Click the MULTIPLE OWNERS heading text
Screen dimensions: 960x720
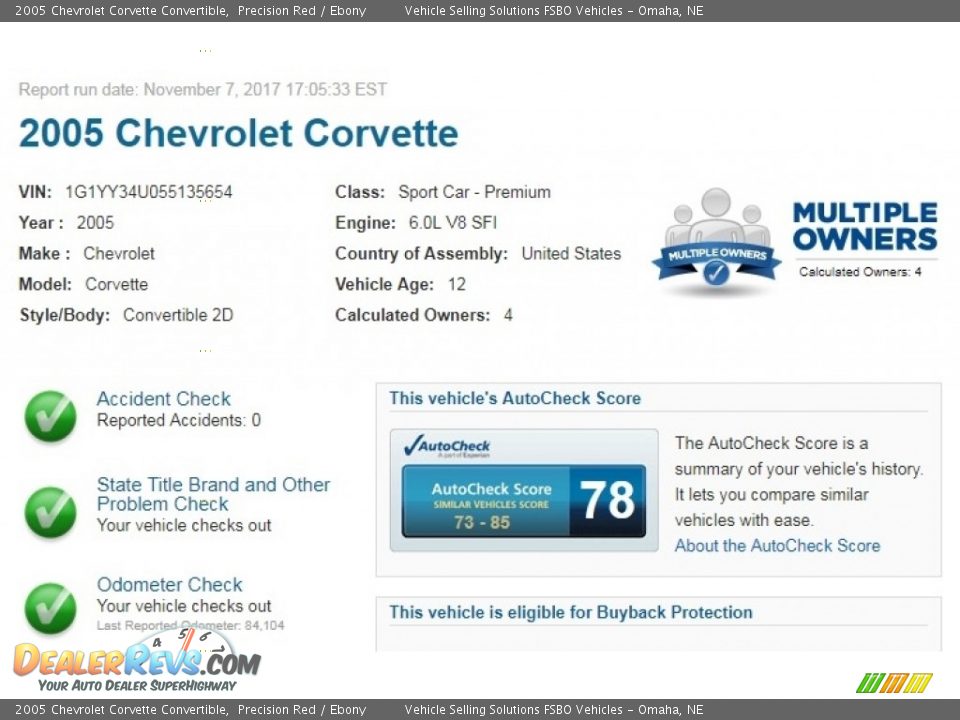point(864,226)
